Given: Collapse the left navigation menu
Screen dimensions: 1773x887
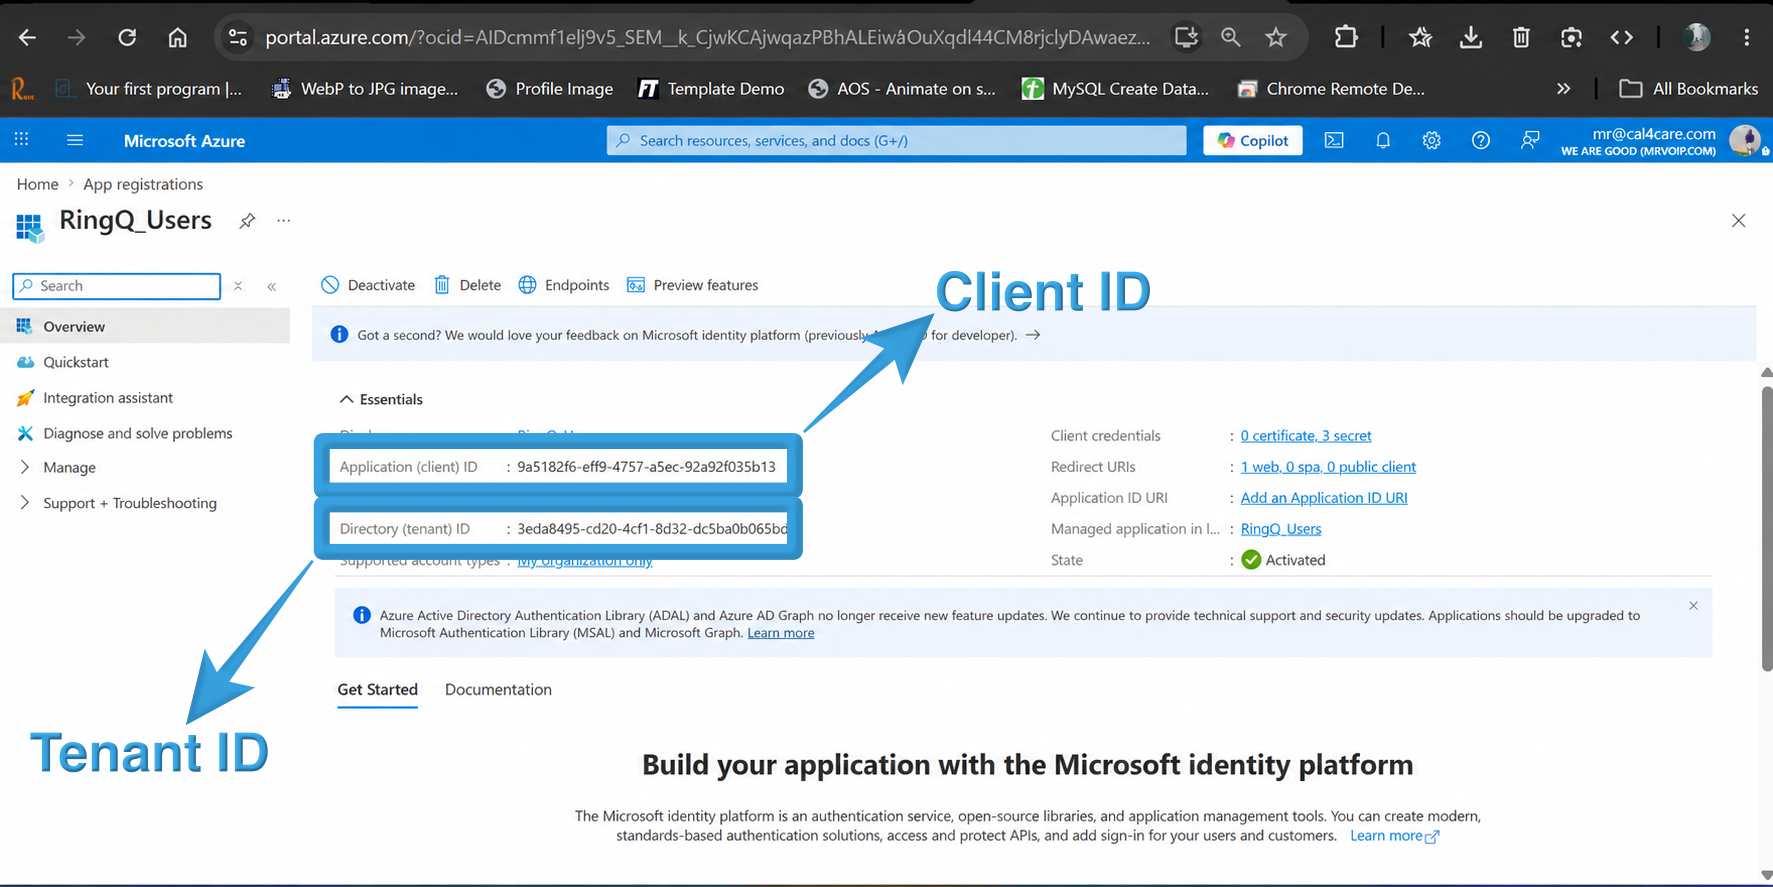Looking at the screenshot, I should coord(272,287).
